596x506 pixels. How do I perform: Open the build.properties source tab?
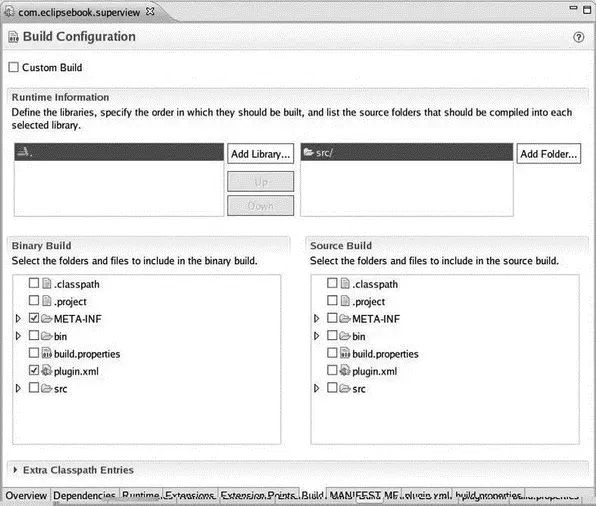point(488,495)
